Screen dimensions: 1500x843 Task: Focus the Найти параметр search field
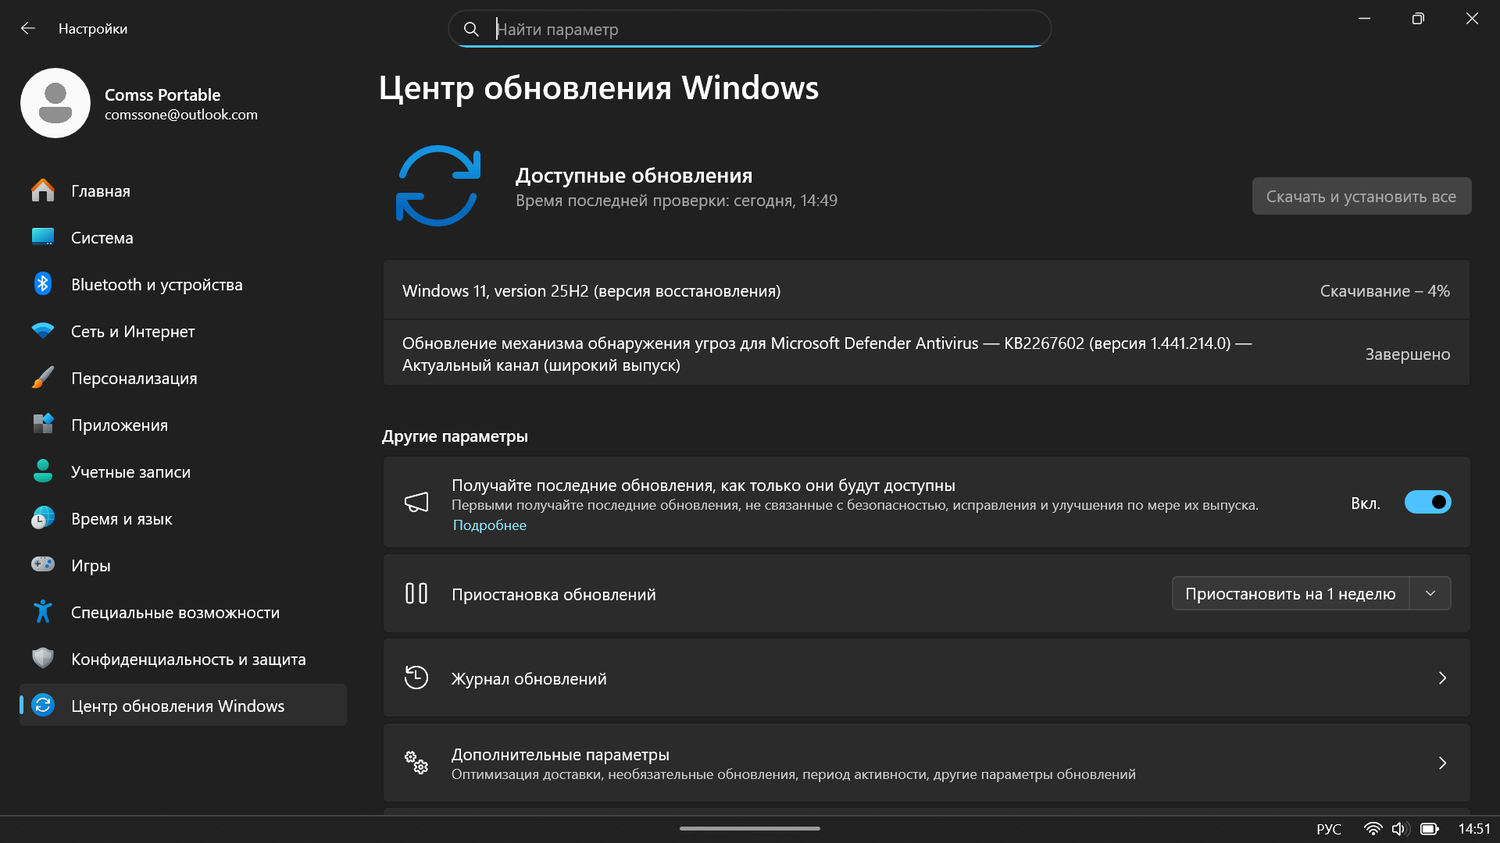(x=750, y=29)
